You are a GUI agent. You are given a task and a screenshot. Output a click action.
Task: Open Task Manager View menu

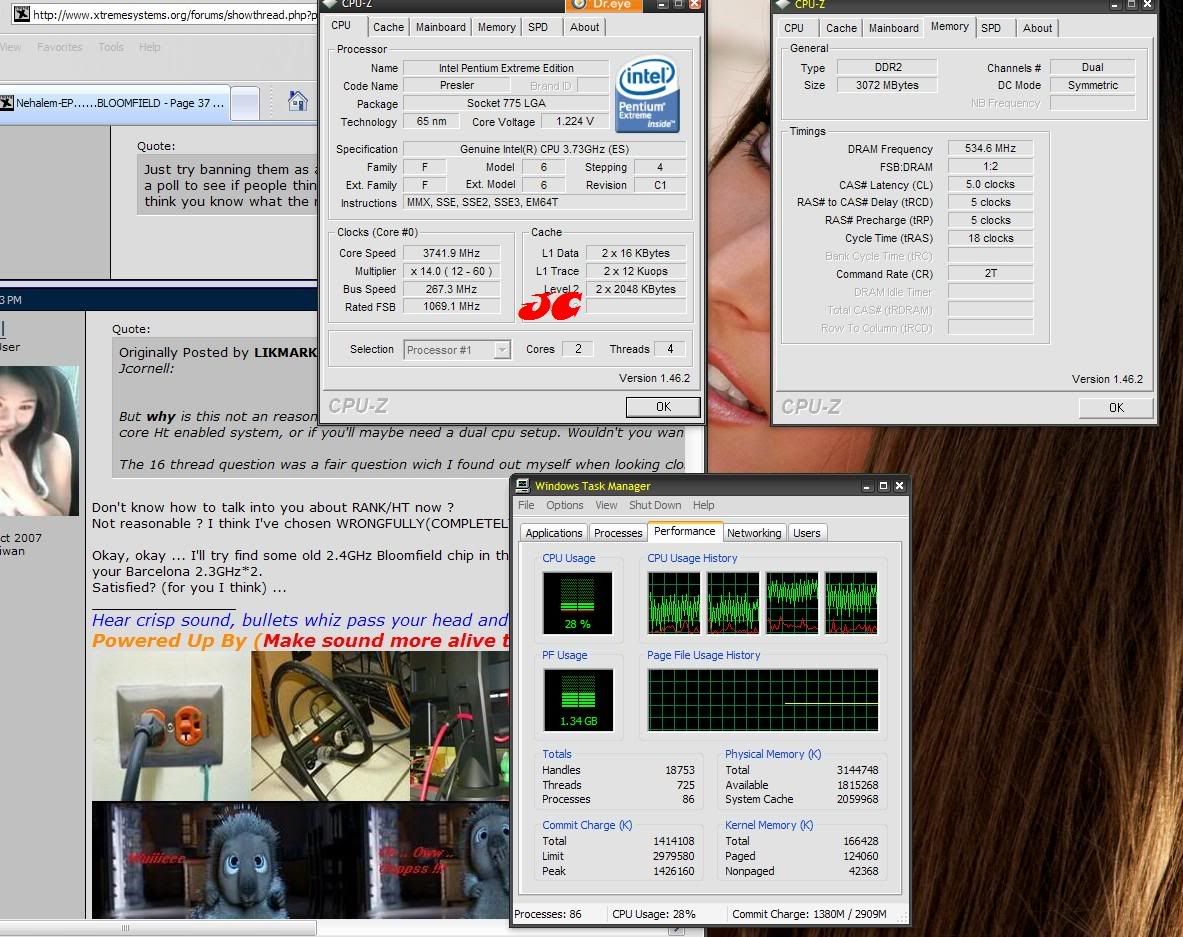coord(606,505)
